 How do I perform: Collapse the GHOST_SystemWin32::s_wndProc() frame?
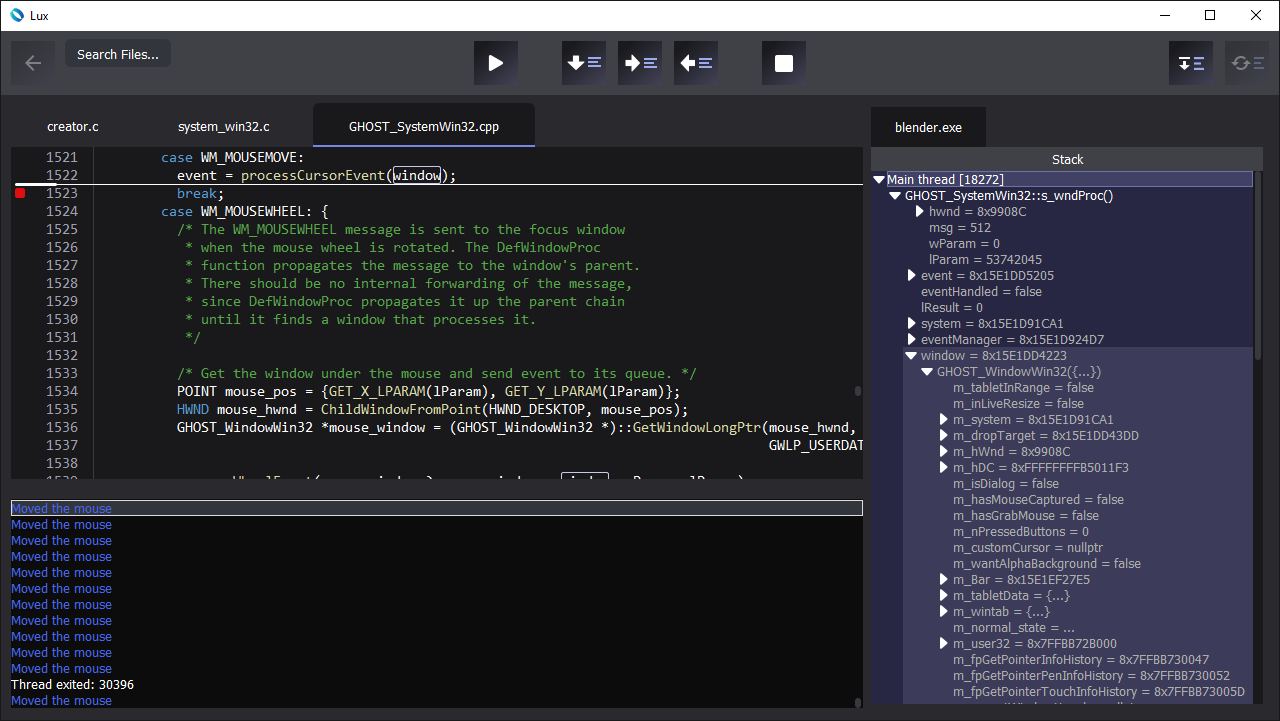895,196
